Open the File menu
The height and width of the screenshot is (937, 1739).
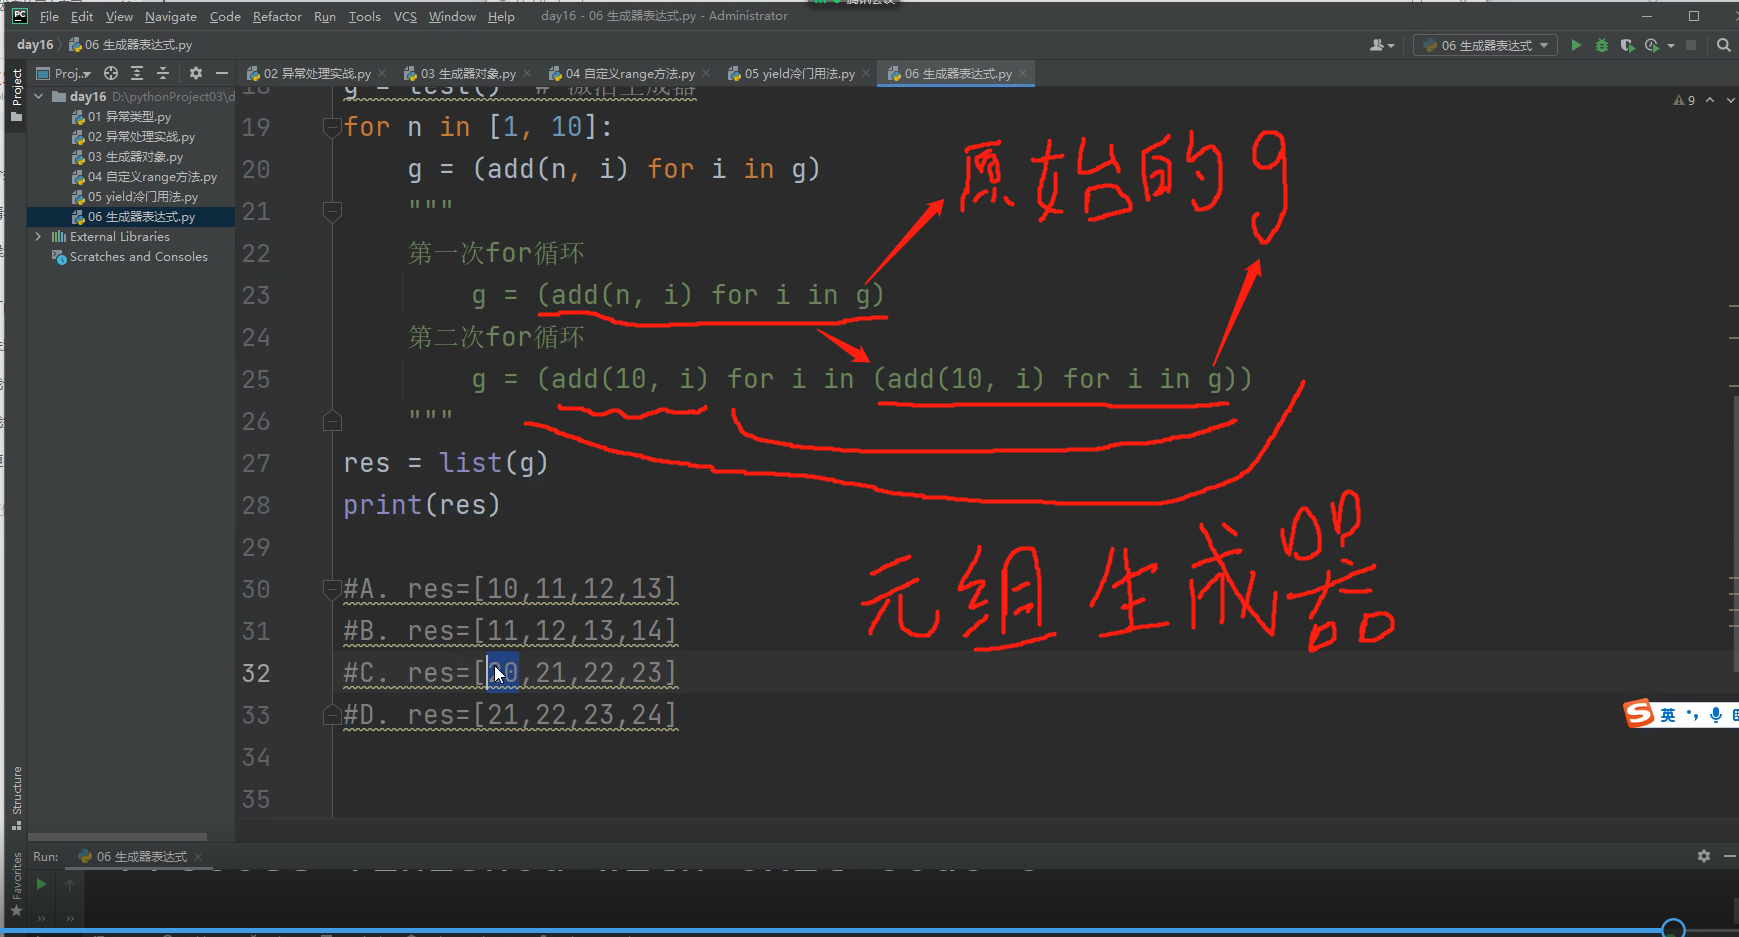[x=49, y=16]
